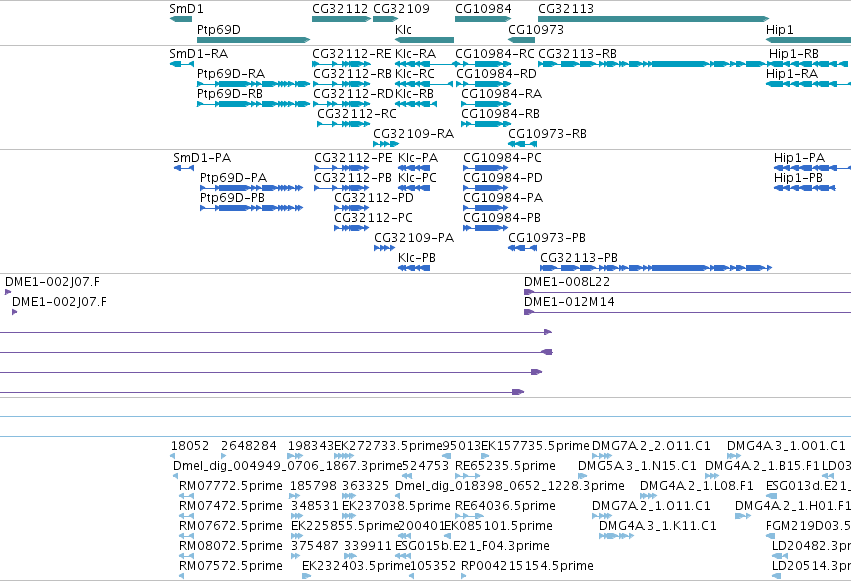Select the CG32109-RA transcript
Screen dimensions: 851x581
pyautogui.click(x=386, y=144)
